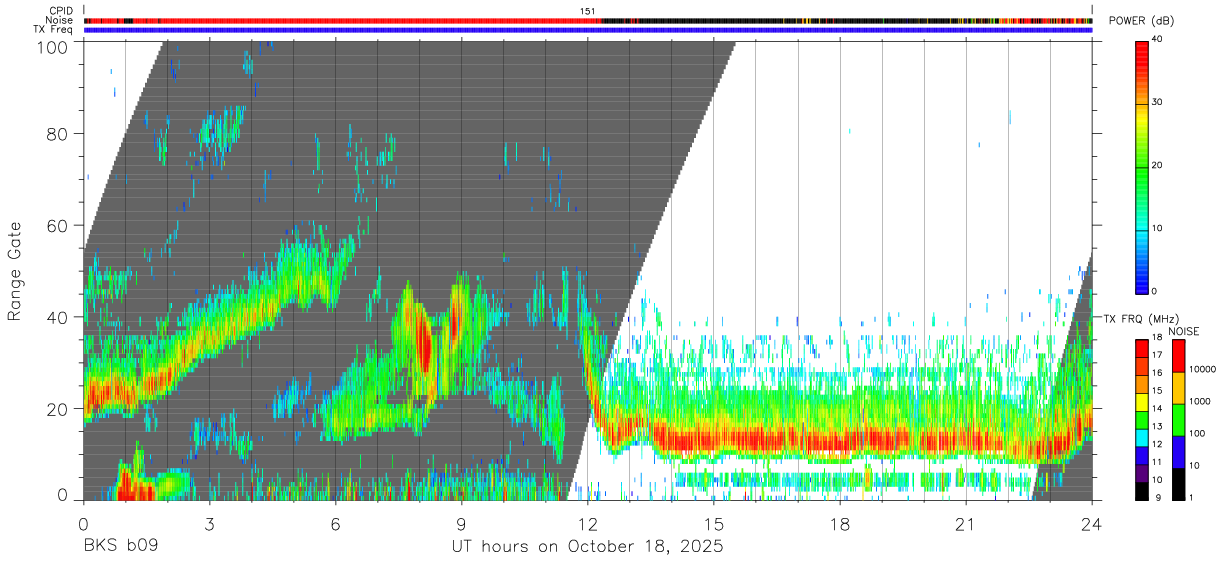Click the 12 tick on UT hours axis
This screenshot has width=1228, height=567.
[588, 524]
